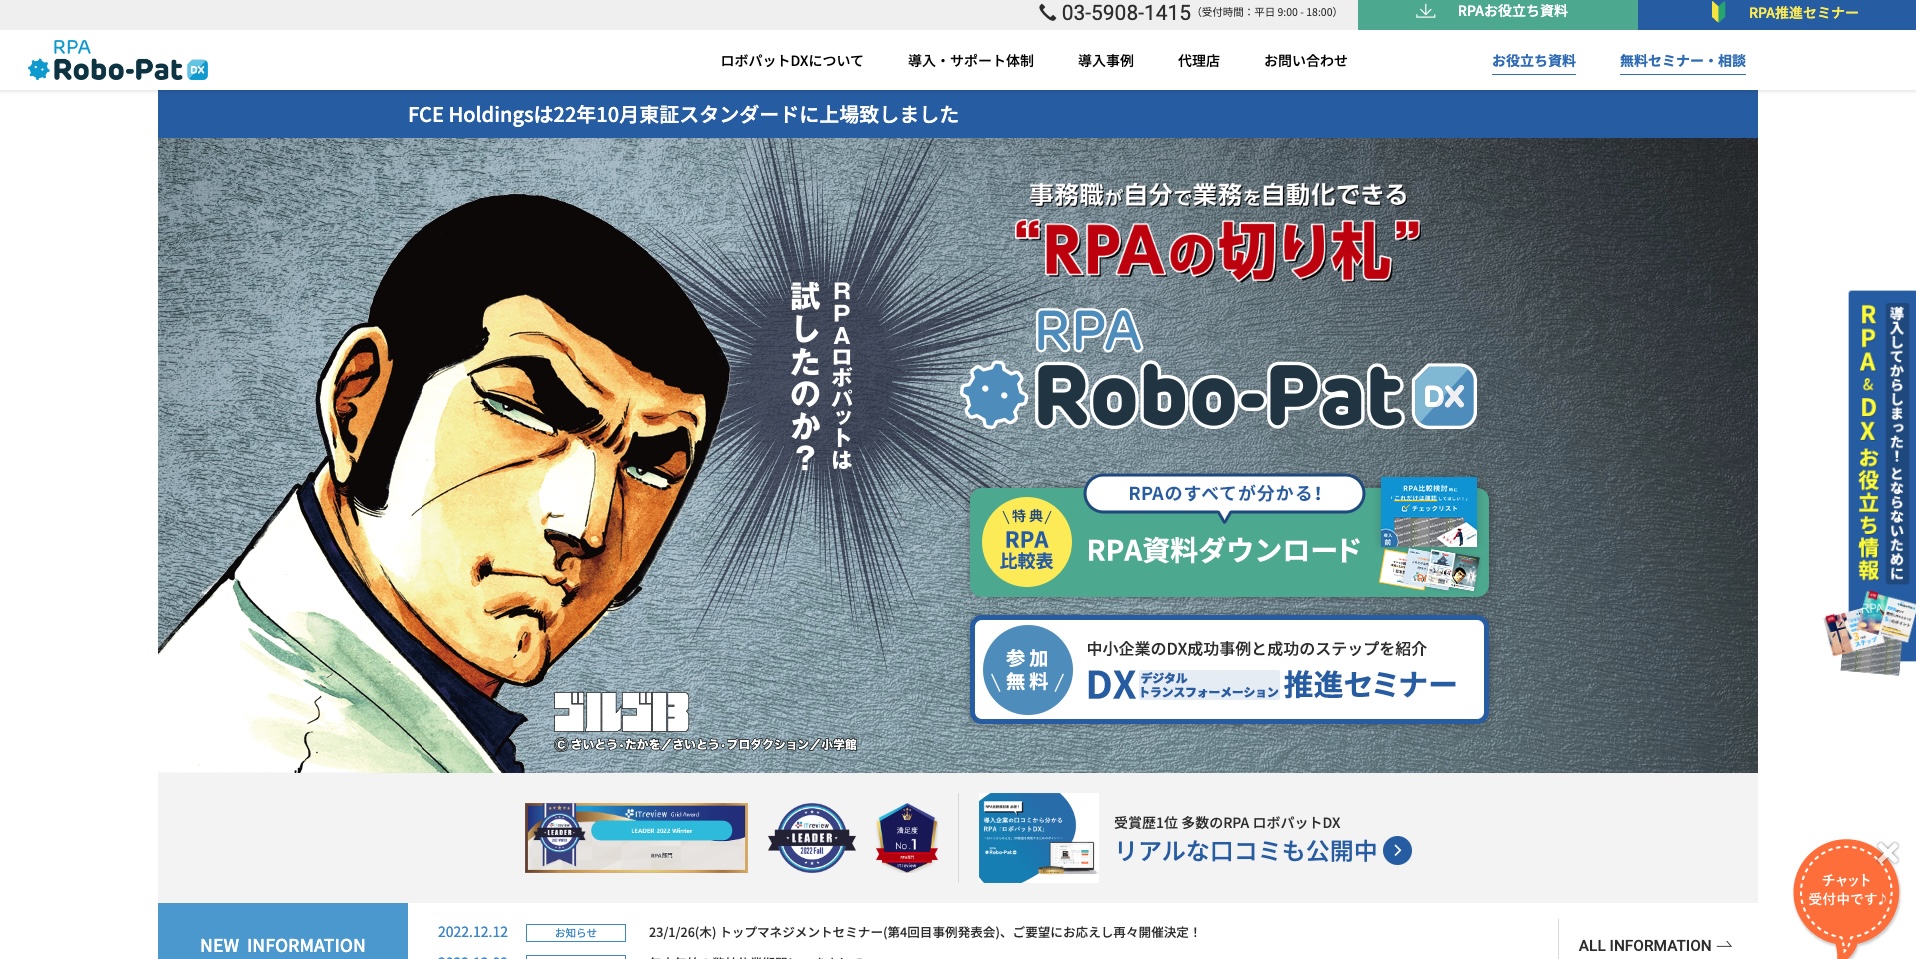
Task: Click the 口コミ document thumbnail image
Action: 1038,838
